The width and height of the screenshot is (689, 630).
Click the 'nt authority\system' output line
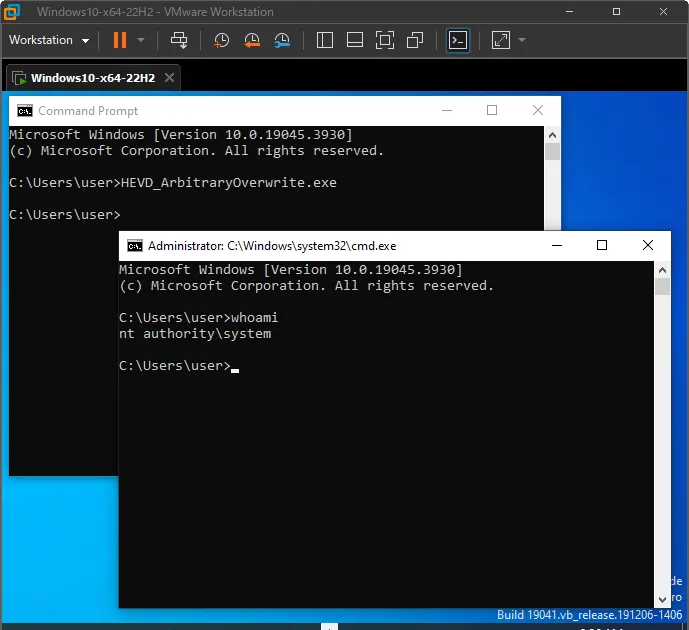click(195, 334)
